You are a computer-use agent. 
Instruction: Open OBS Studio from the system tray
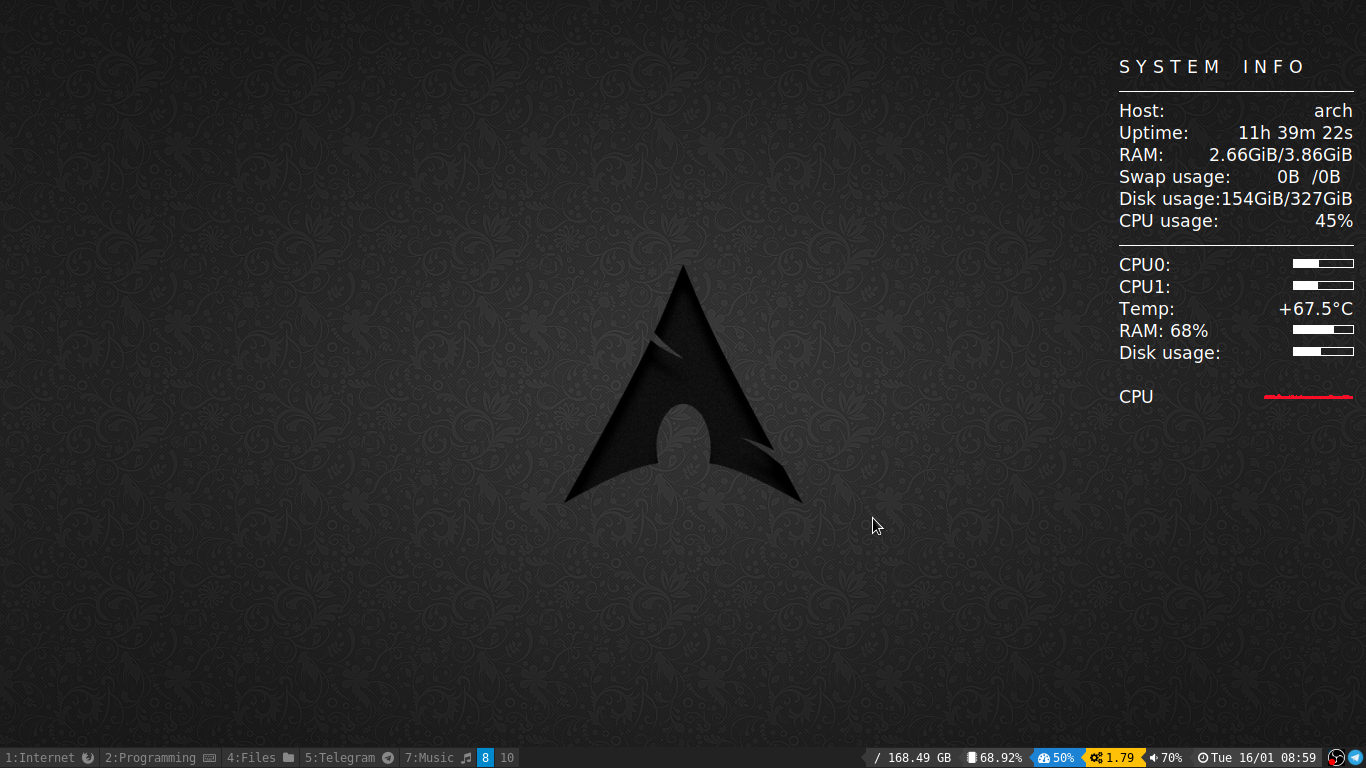[1337, 757]
